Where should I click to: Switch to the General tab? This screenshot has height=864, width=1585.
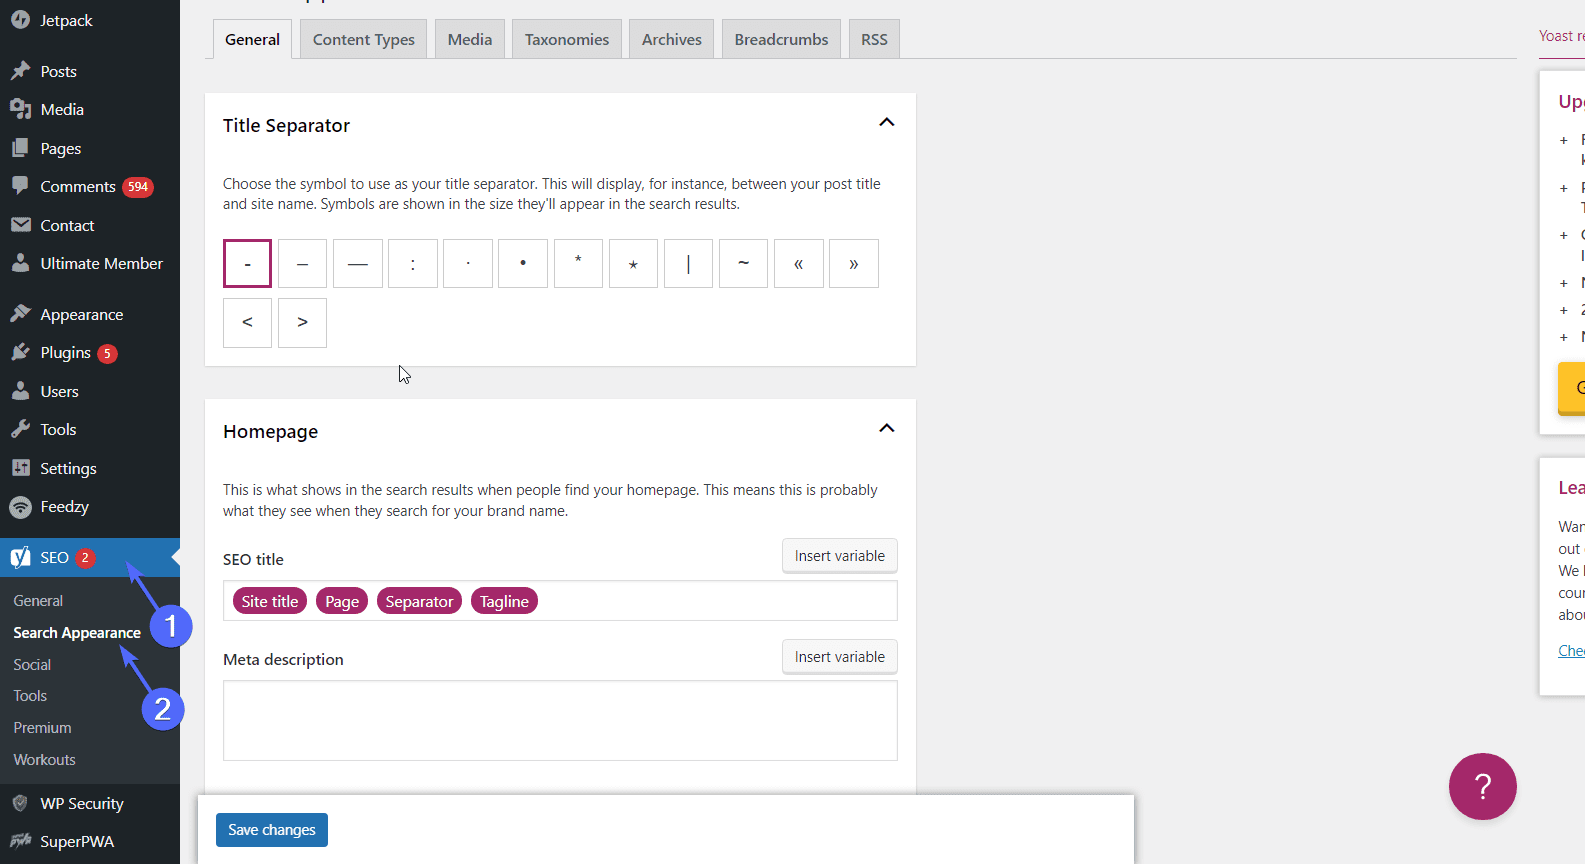click(x=252, y=39)
